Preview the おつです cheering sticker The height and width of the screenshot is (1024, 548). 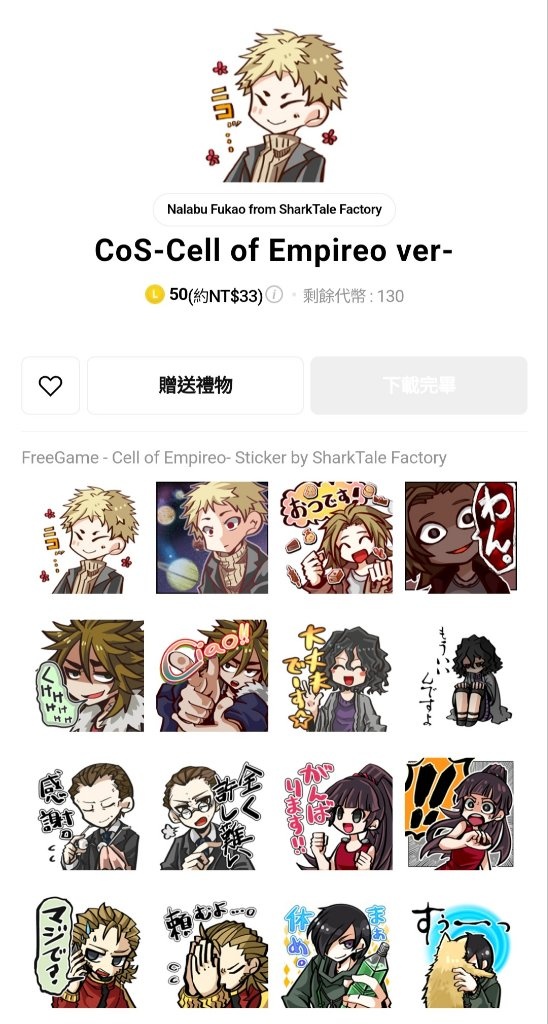coord(336,537)
